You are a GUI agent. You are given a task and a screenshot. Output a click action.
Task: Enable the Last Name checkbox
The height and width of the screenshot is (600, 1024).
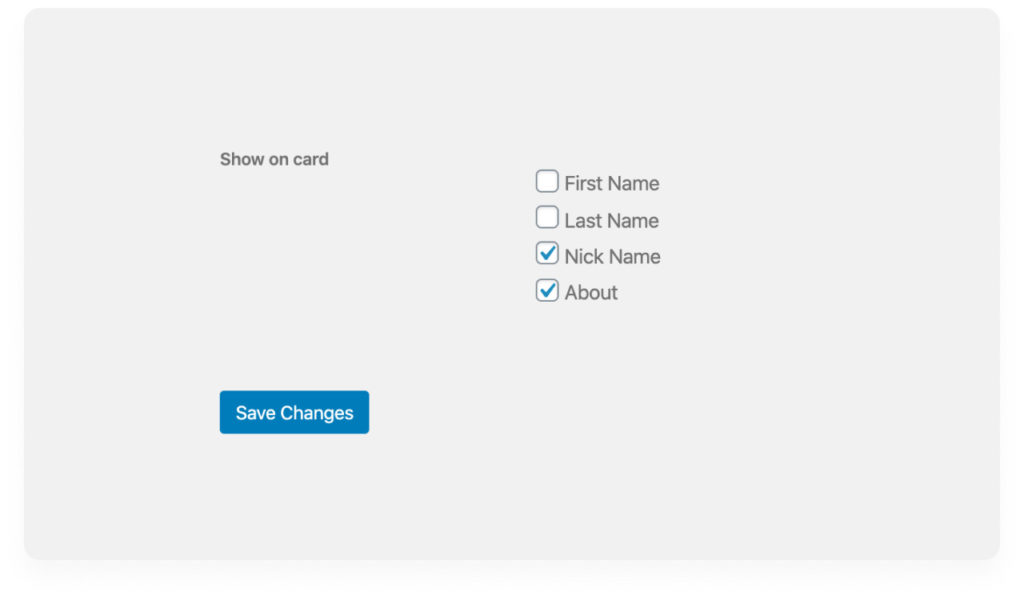(x=547, y=217)
